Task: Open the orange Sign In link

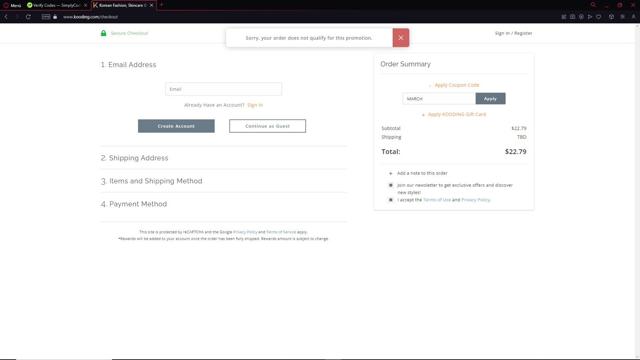Action: [x=255, y=105]
